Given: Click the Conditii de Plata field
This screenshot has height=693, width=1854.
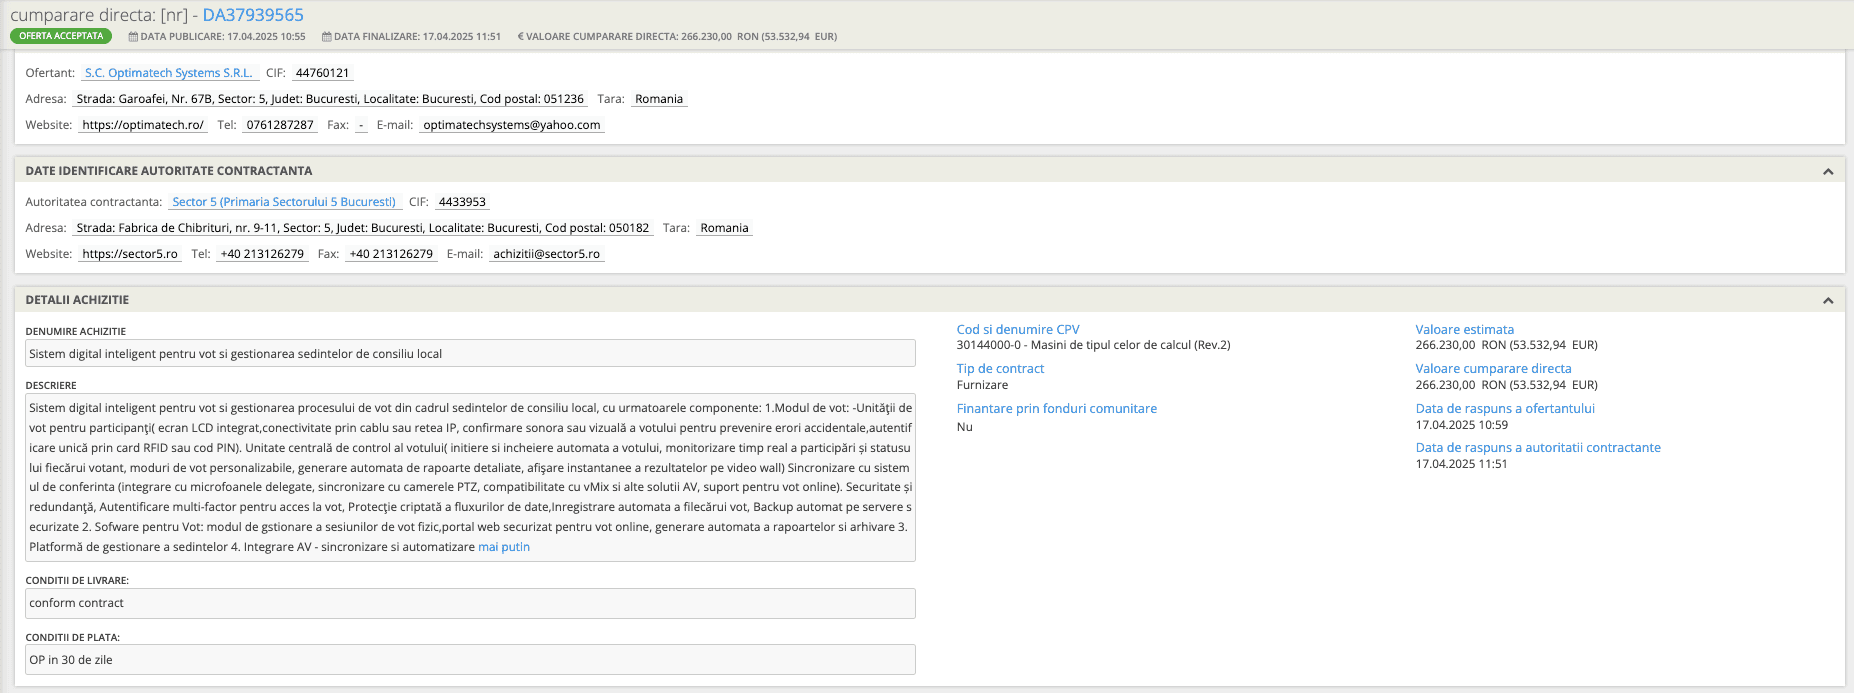Looking at the screenshot, I should [470, 660].
